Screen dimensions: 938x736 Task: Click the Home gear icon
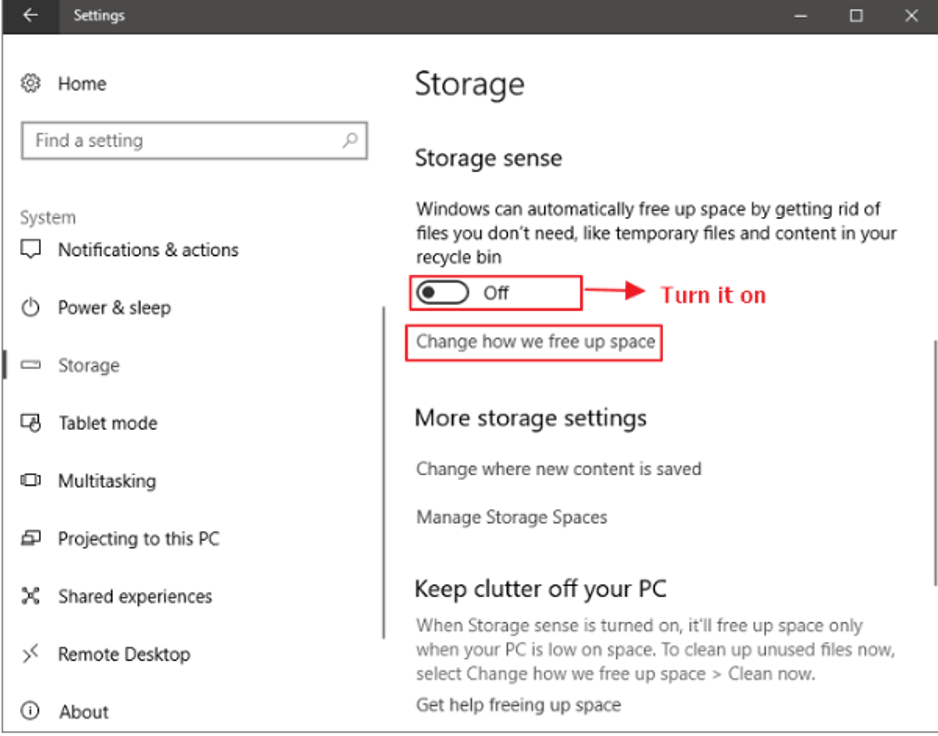tap(31, 84)
